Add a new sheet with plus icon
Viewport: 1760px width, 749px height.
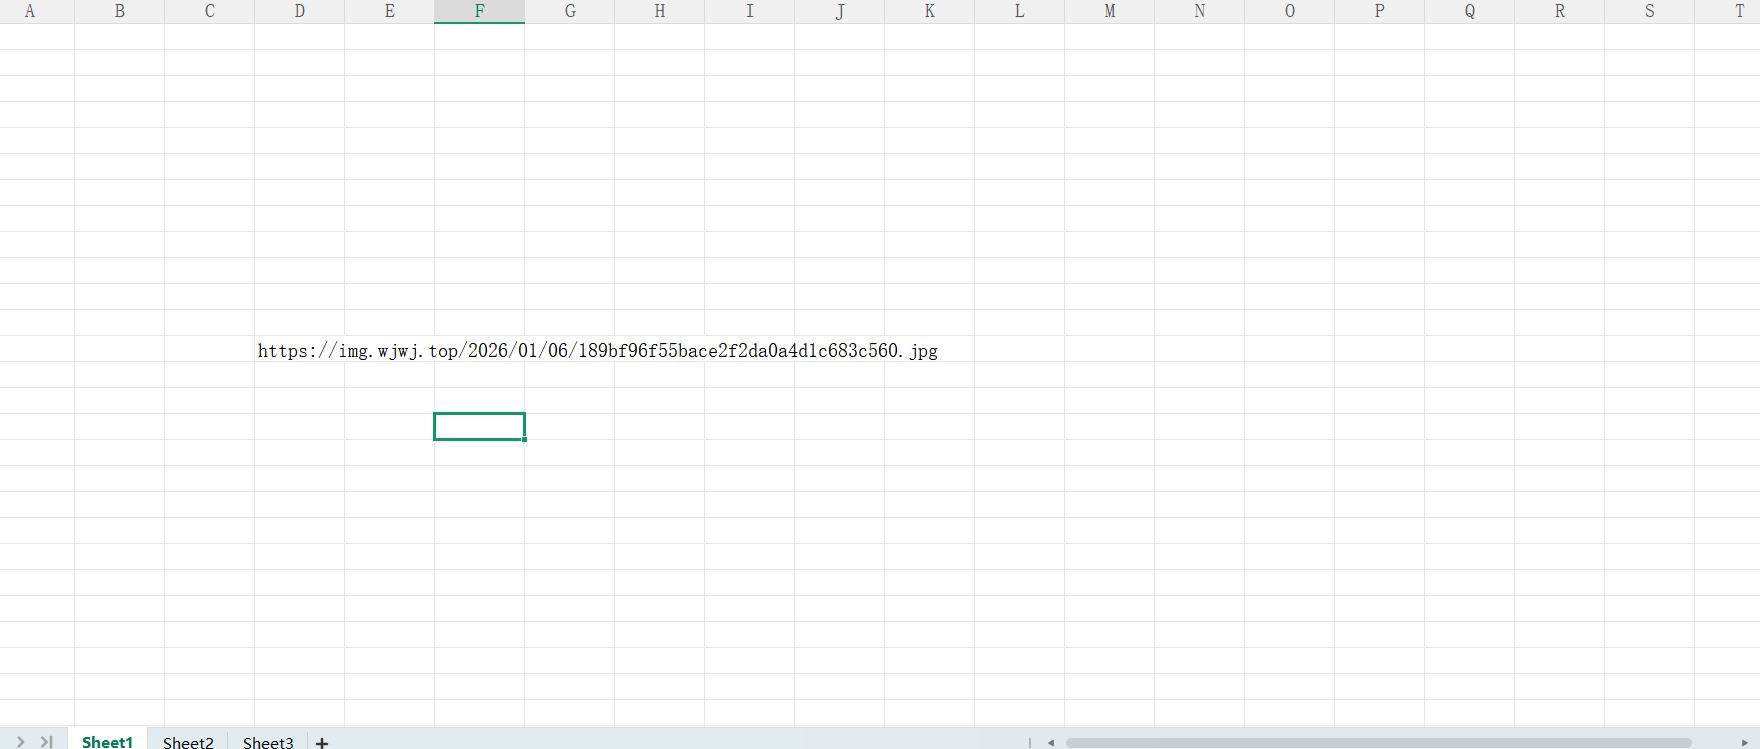(x=322, y=742)
